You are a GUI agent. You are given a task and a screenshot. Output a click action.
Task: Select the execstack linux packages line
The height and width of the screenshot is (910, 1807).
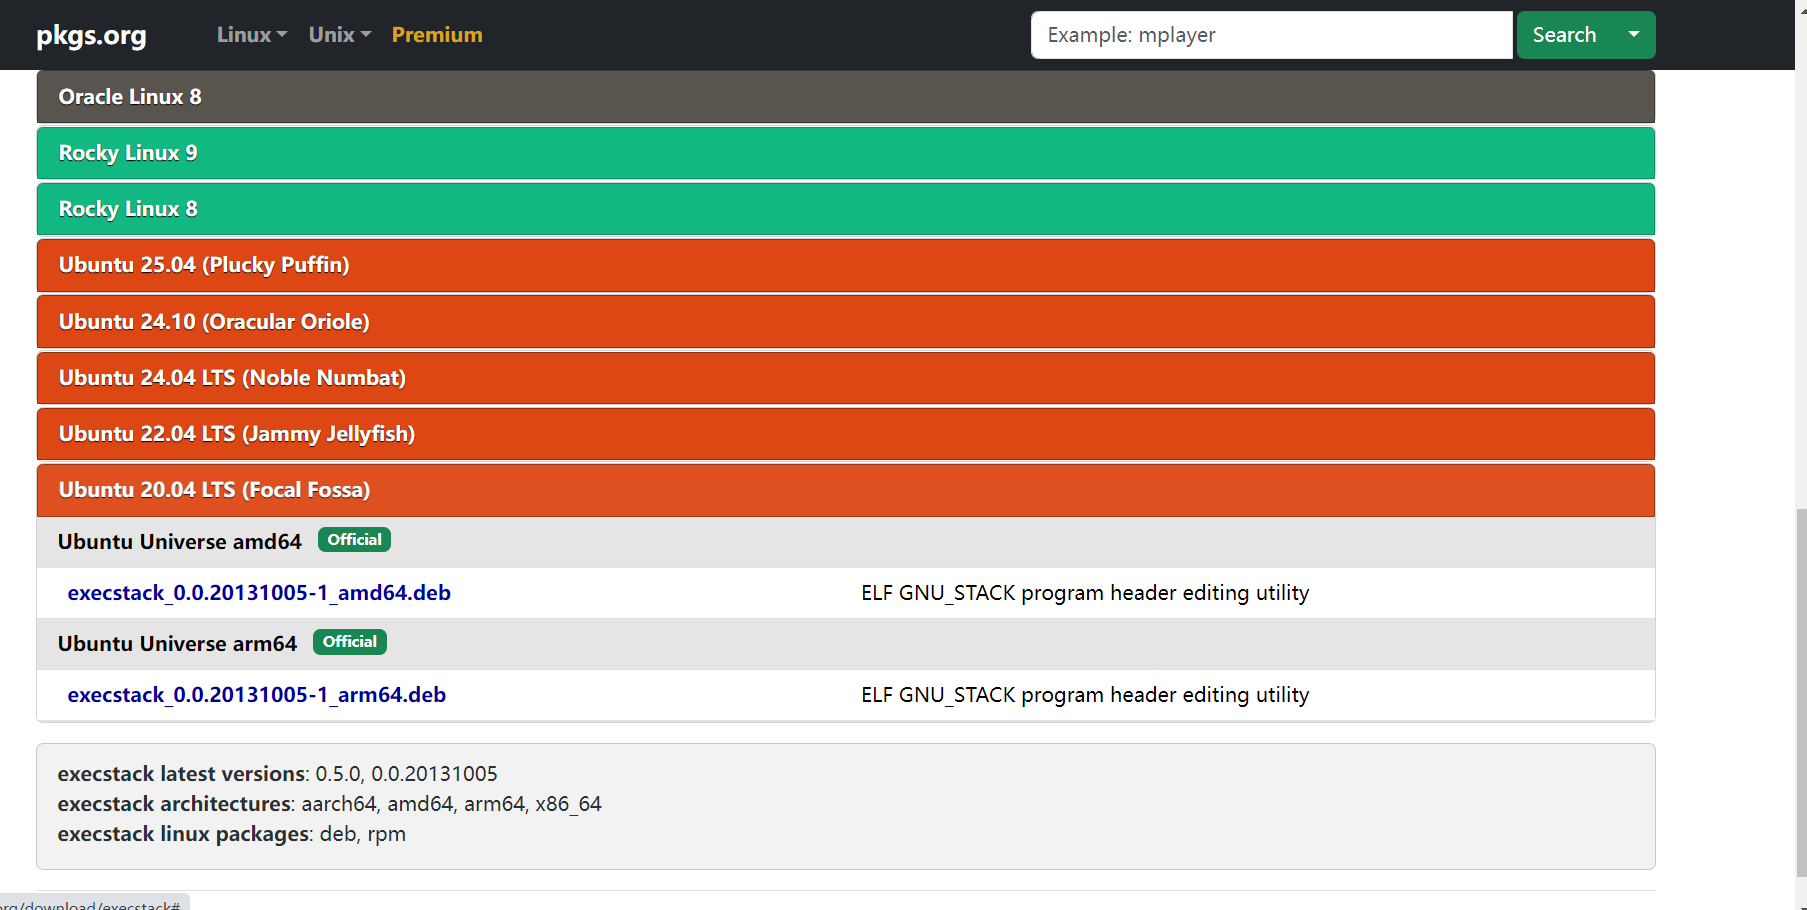(x=232, y=834)
